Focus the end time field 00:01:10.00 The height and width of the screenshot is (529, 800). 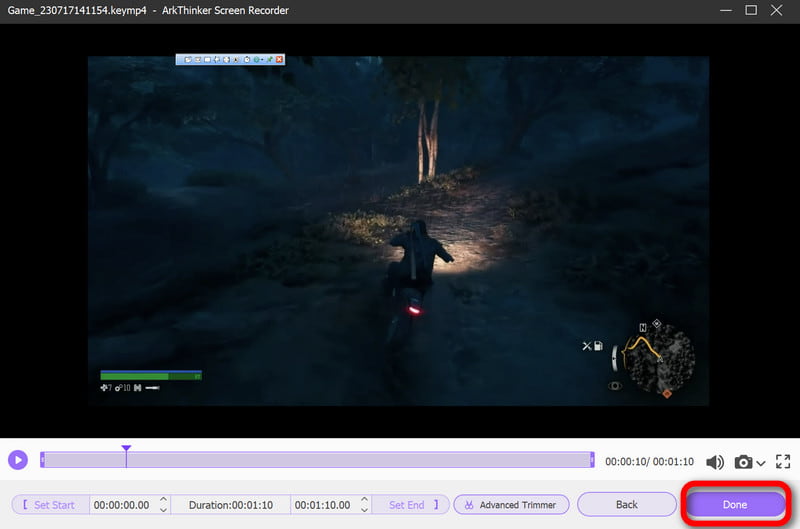point(322,505)
